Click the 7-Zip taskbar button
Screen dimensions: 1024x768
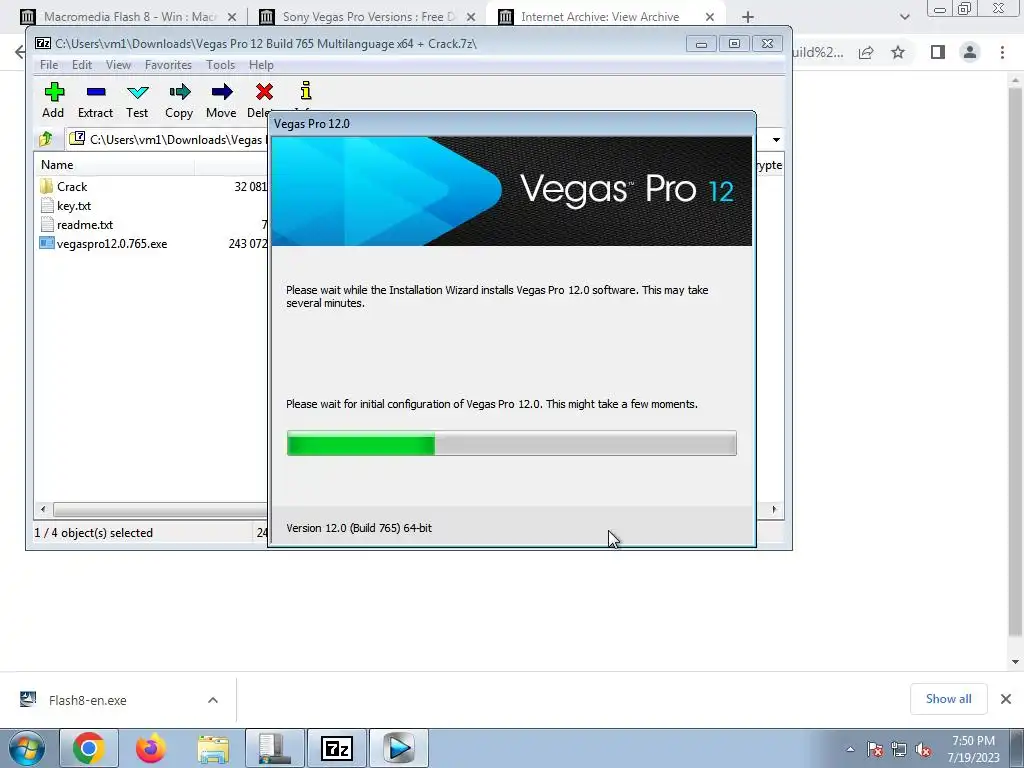(x=336, y=748)
